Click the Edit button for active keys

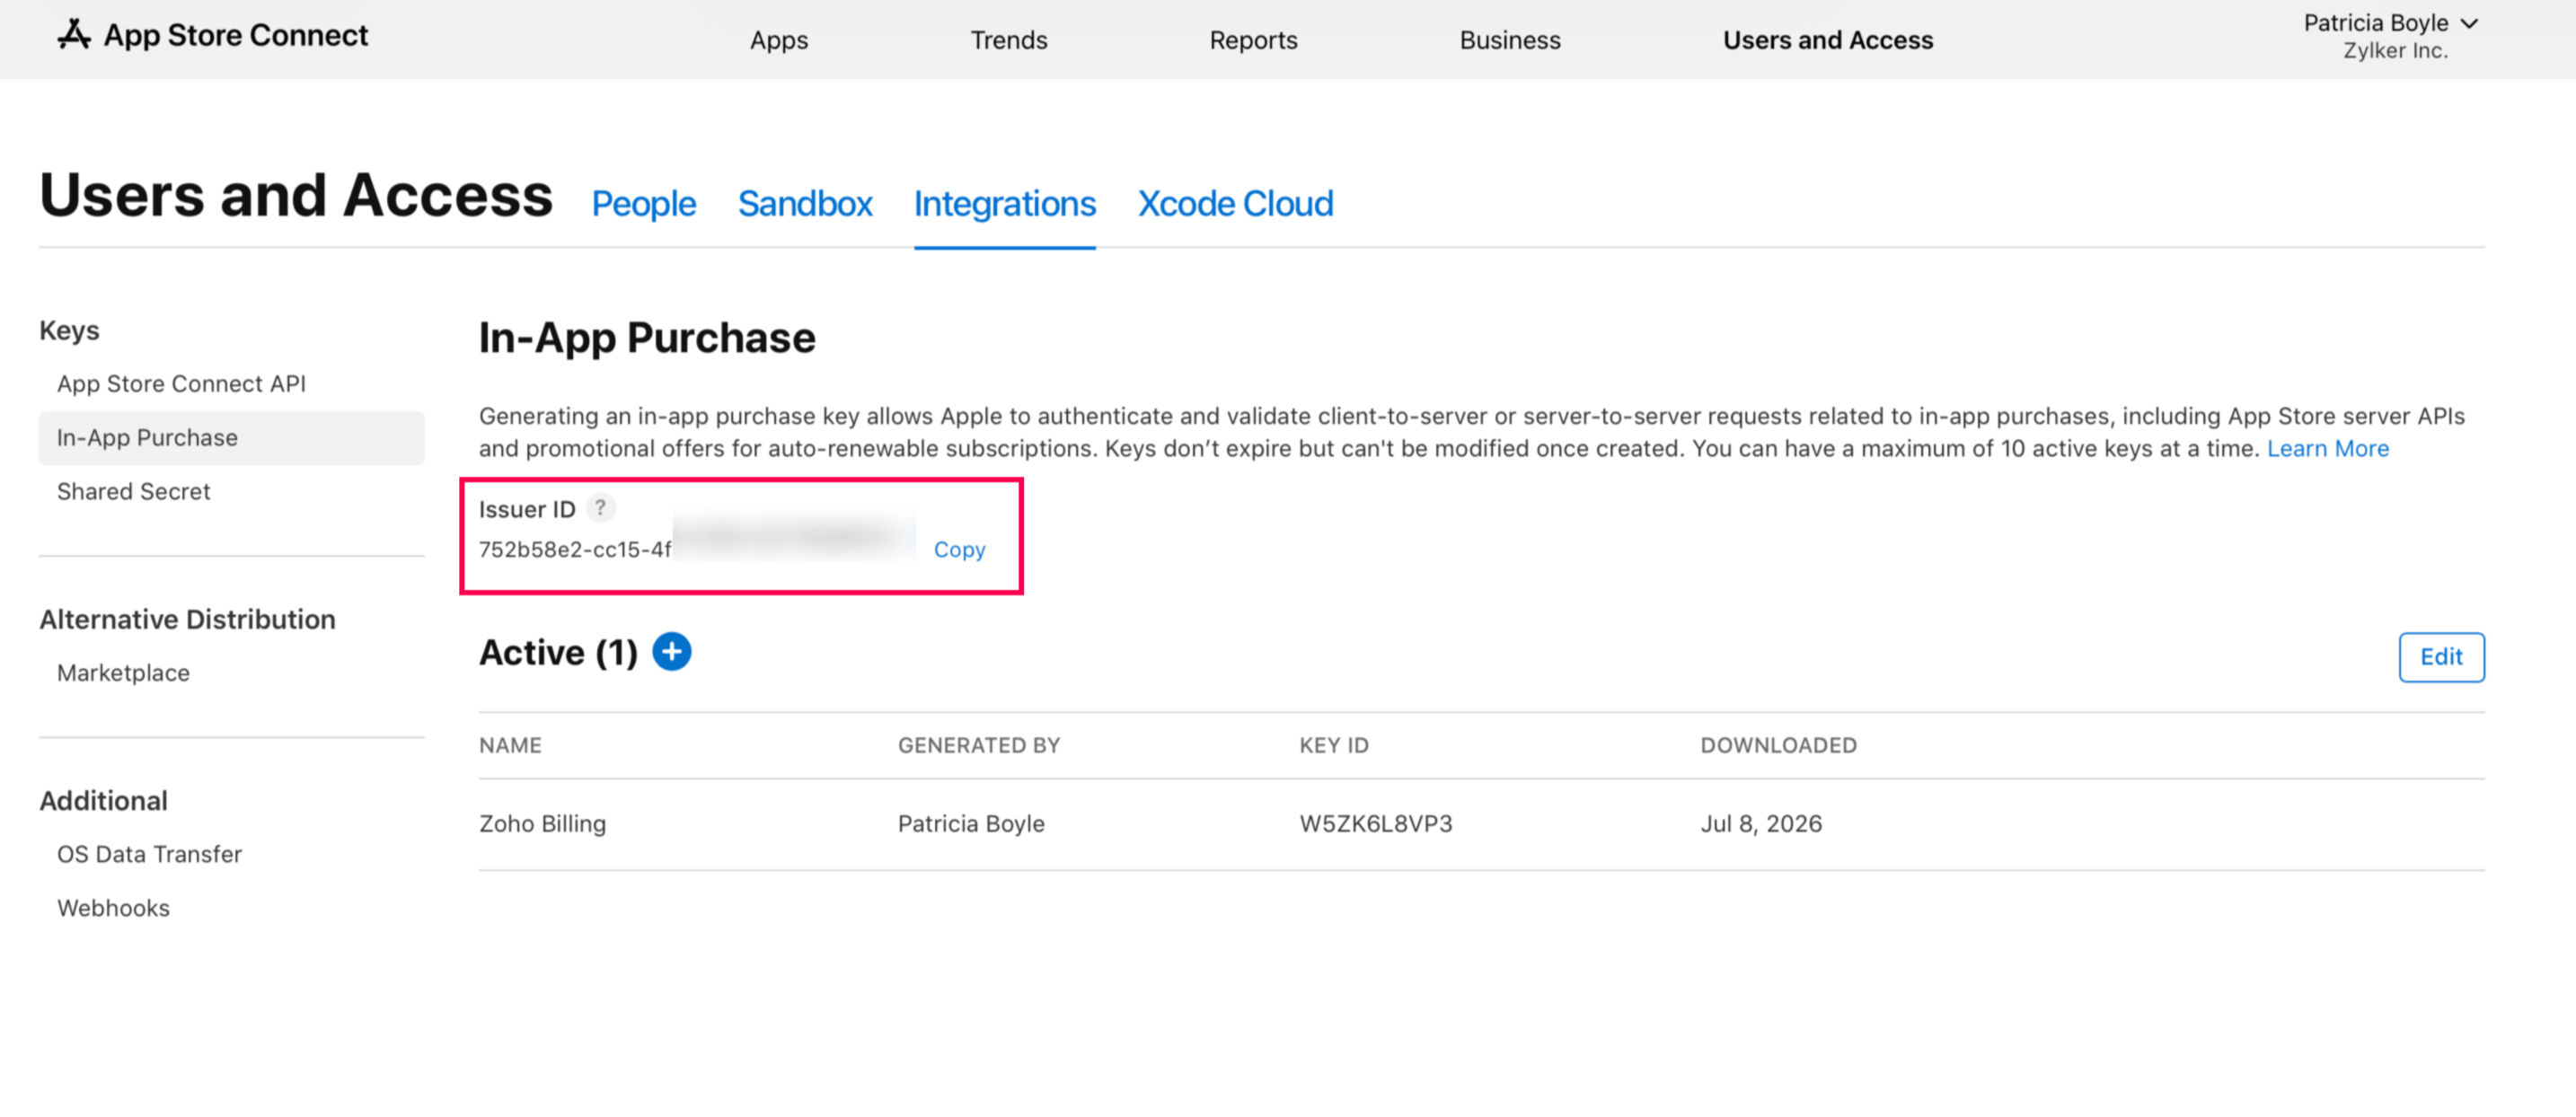click(2440, 657)
